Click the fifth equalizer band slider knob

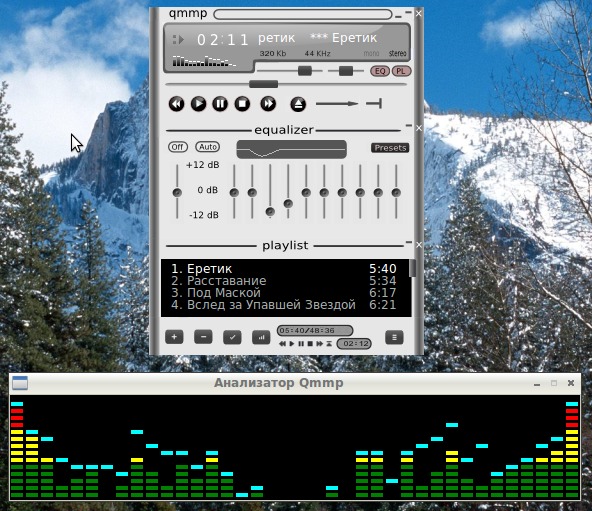pyautogui.click(x=306, y=193)
